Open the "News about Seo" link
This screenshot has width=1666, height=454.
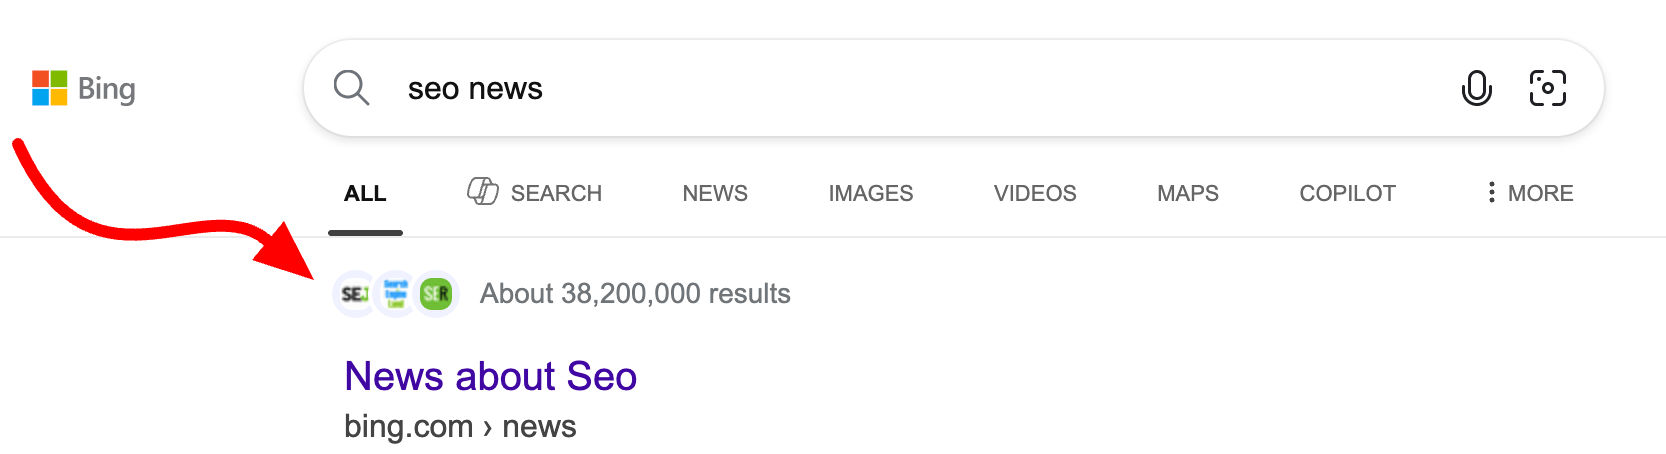[490, 377]
